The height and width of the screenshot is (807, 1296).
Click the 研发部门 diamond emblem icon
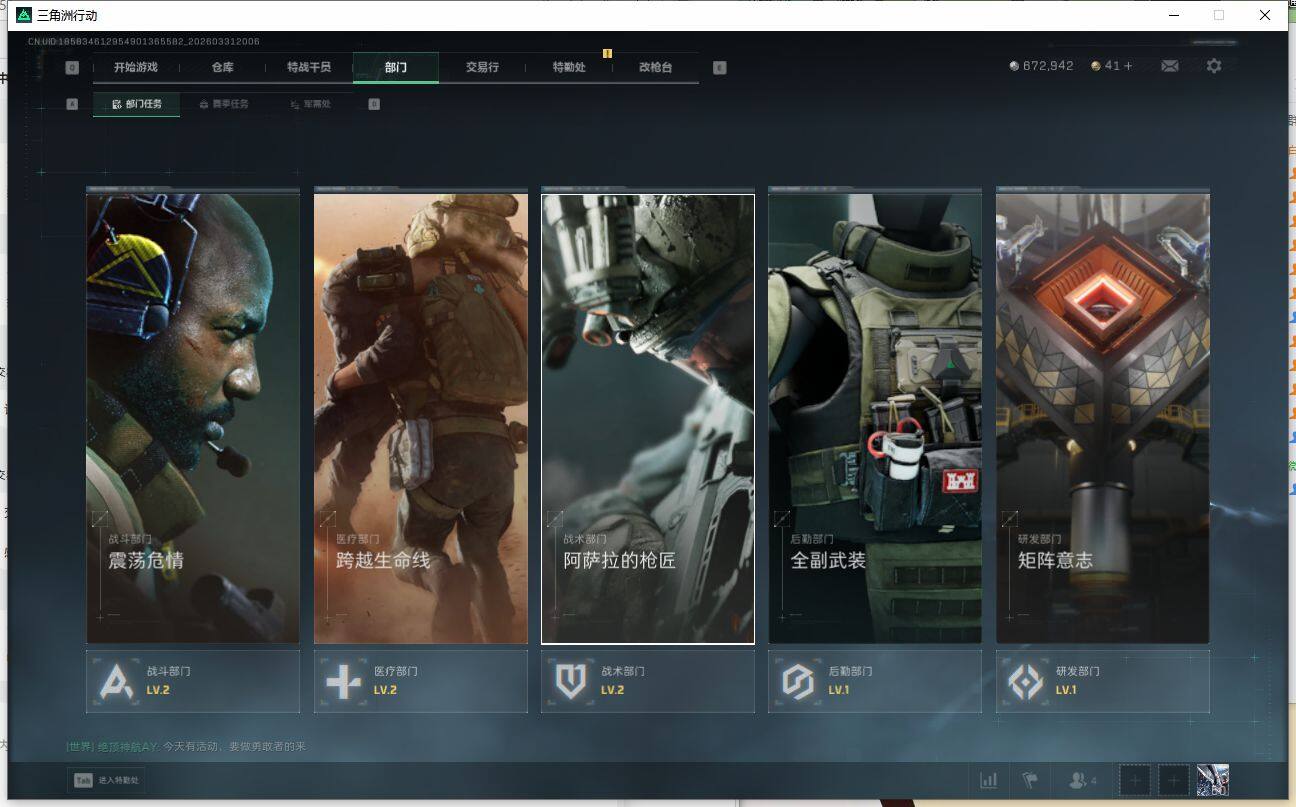pyautogui.click(x=1025, y=682)
